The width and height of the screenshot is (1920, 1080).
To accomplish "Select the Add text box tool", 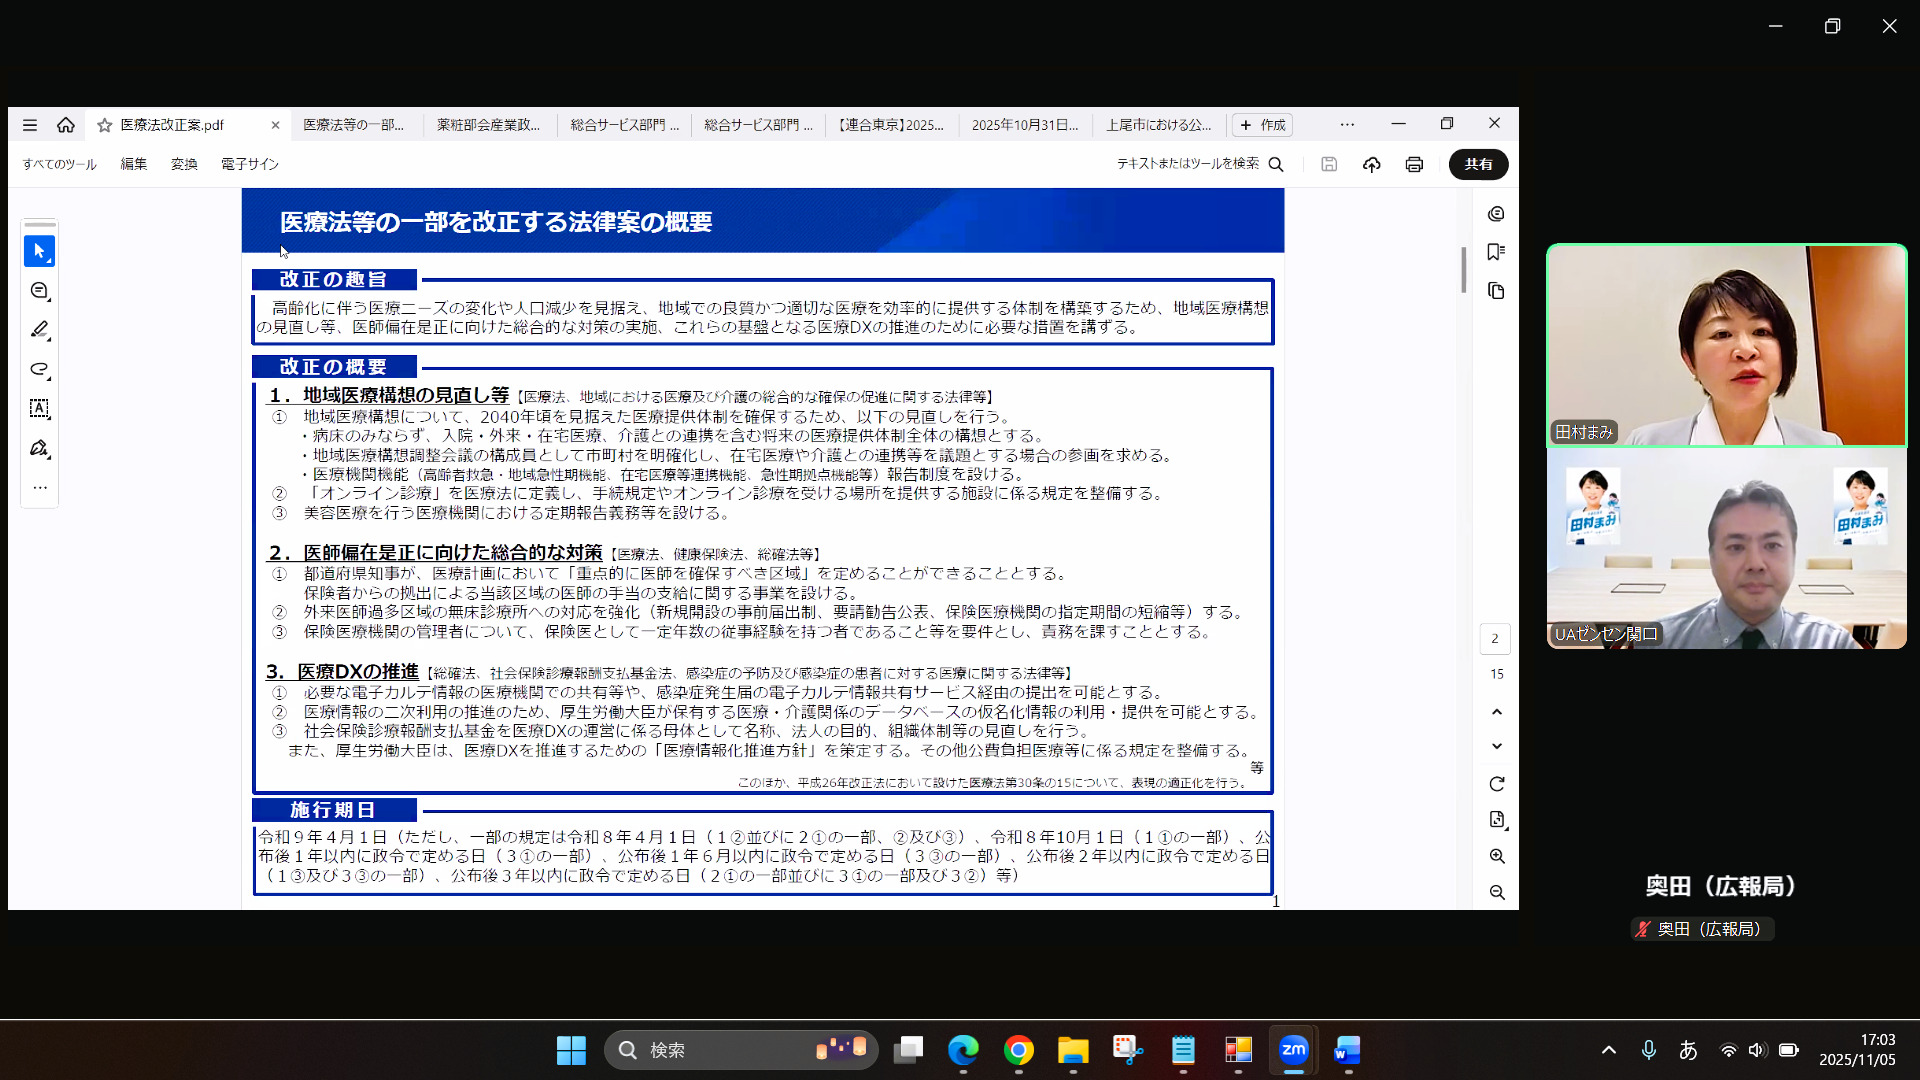I will point(40,408).
